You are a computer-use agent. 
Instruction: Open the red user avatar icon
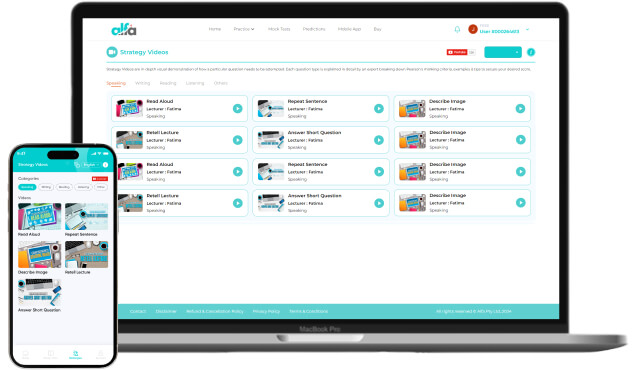pyautogui.click(x=472, y=29)
